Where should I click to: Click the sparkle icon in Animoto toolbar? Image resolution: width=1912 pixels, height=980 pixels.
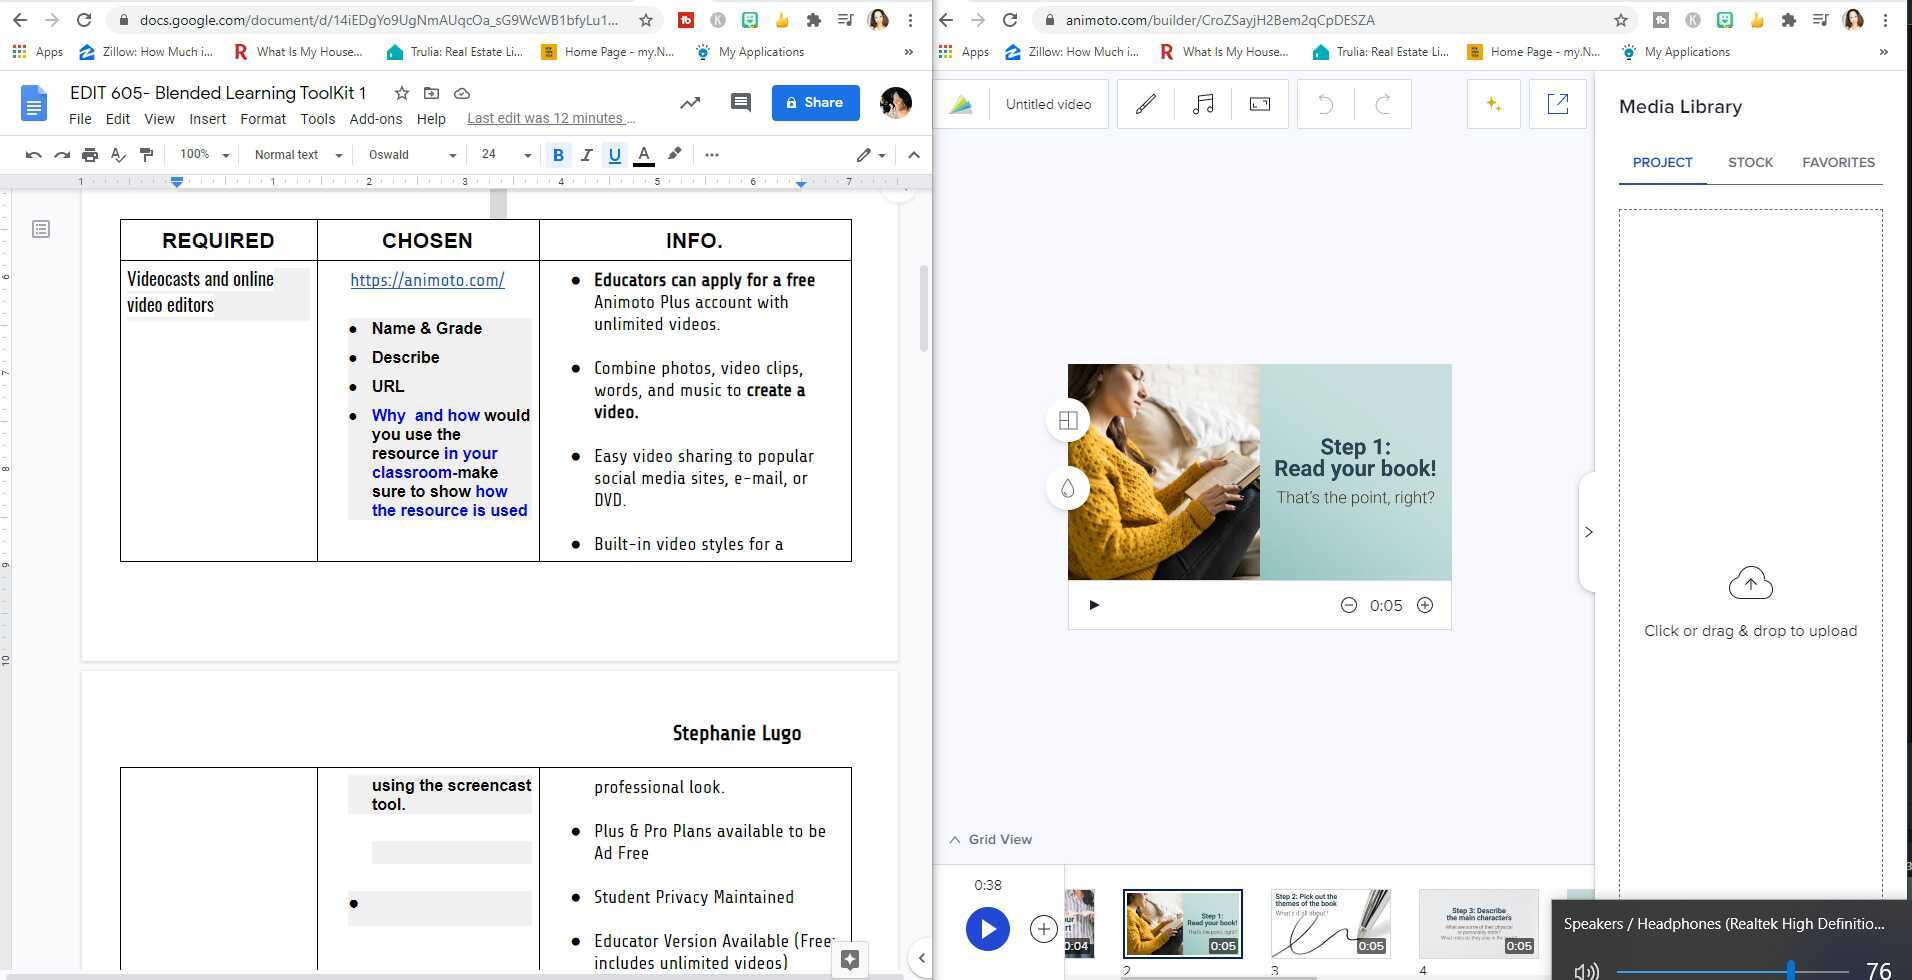pos(1494,104)
